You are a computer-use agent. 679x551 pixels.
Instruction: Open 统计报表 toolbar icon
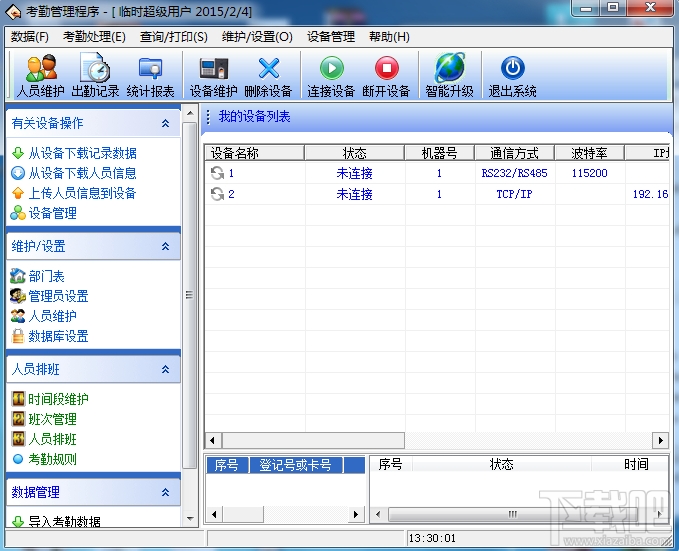pyautogui.click(x=150, y=75)
